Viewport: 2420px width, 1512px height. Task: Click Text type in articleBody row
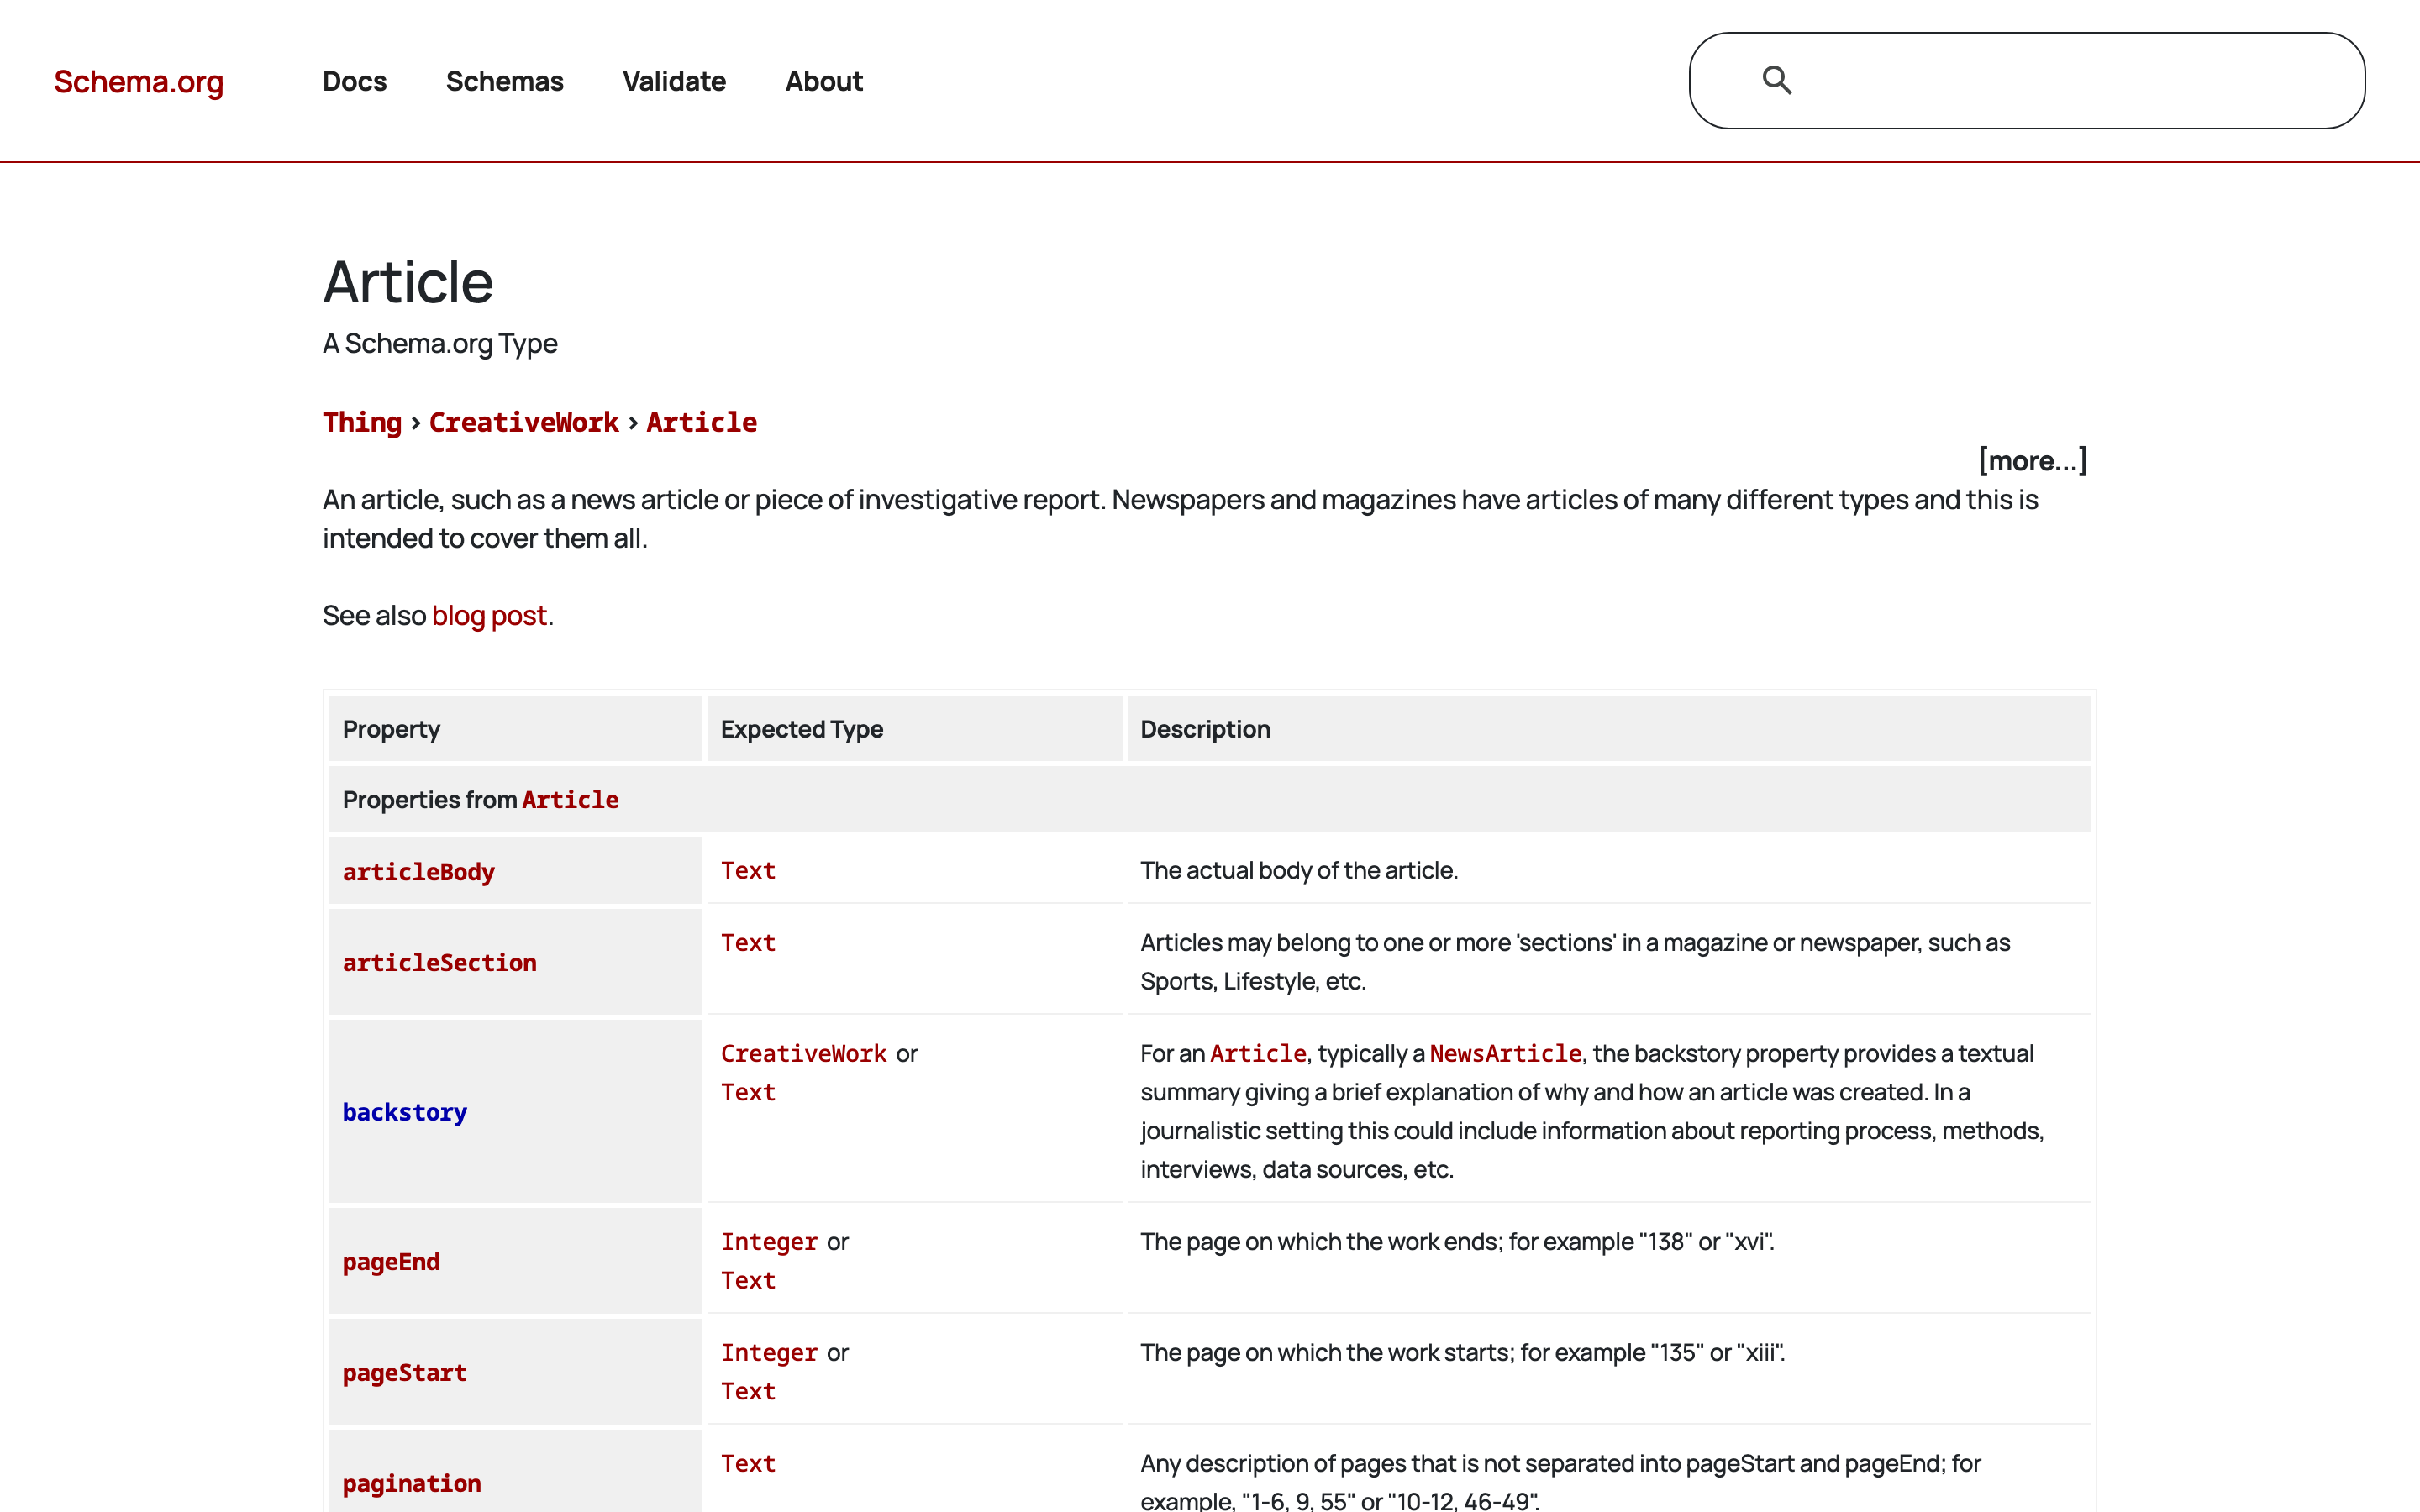tap(748, 870)
